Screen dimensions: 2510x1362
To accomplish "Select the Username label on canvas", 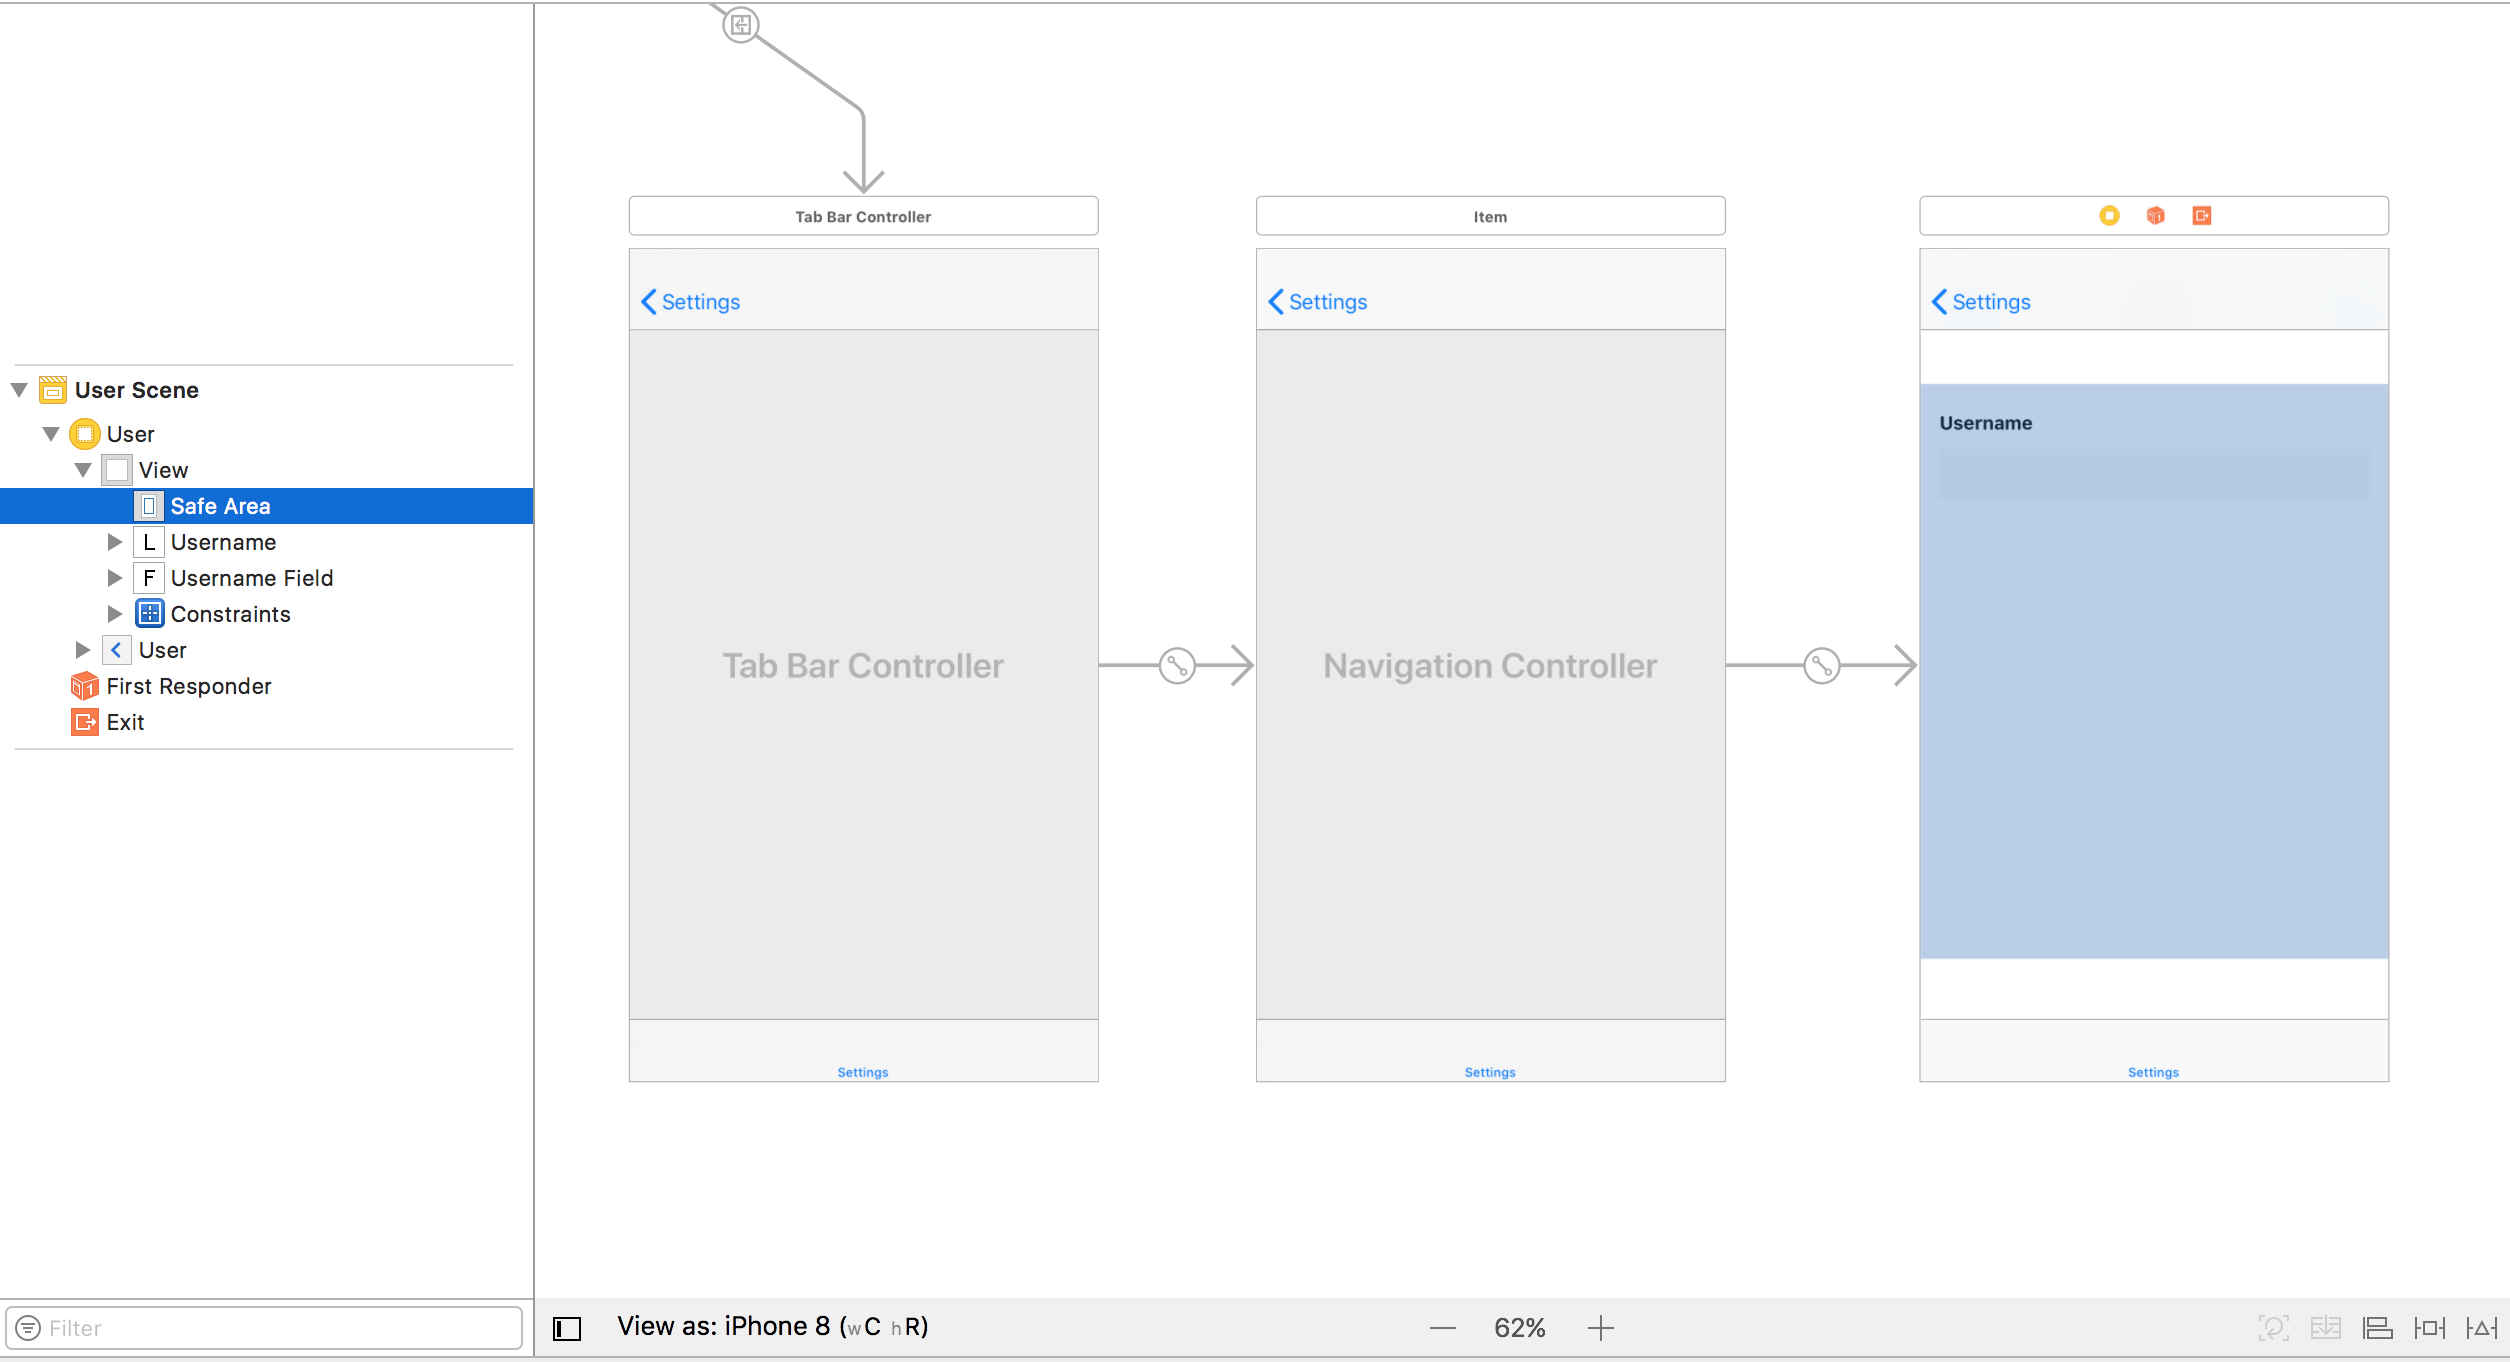I will tap(1986, 423).
